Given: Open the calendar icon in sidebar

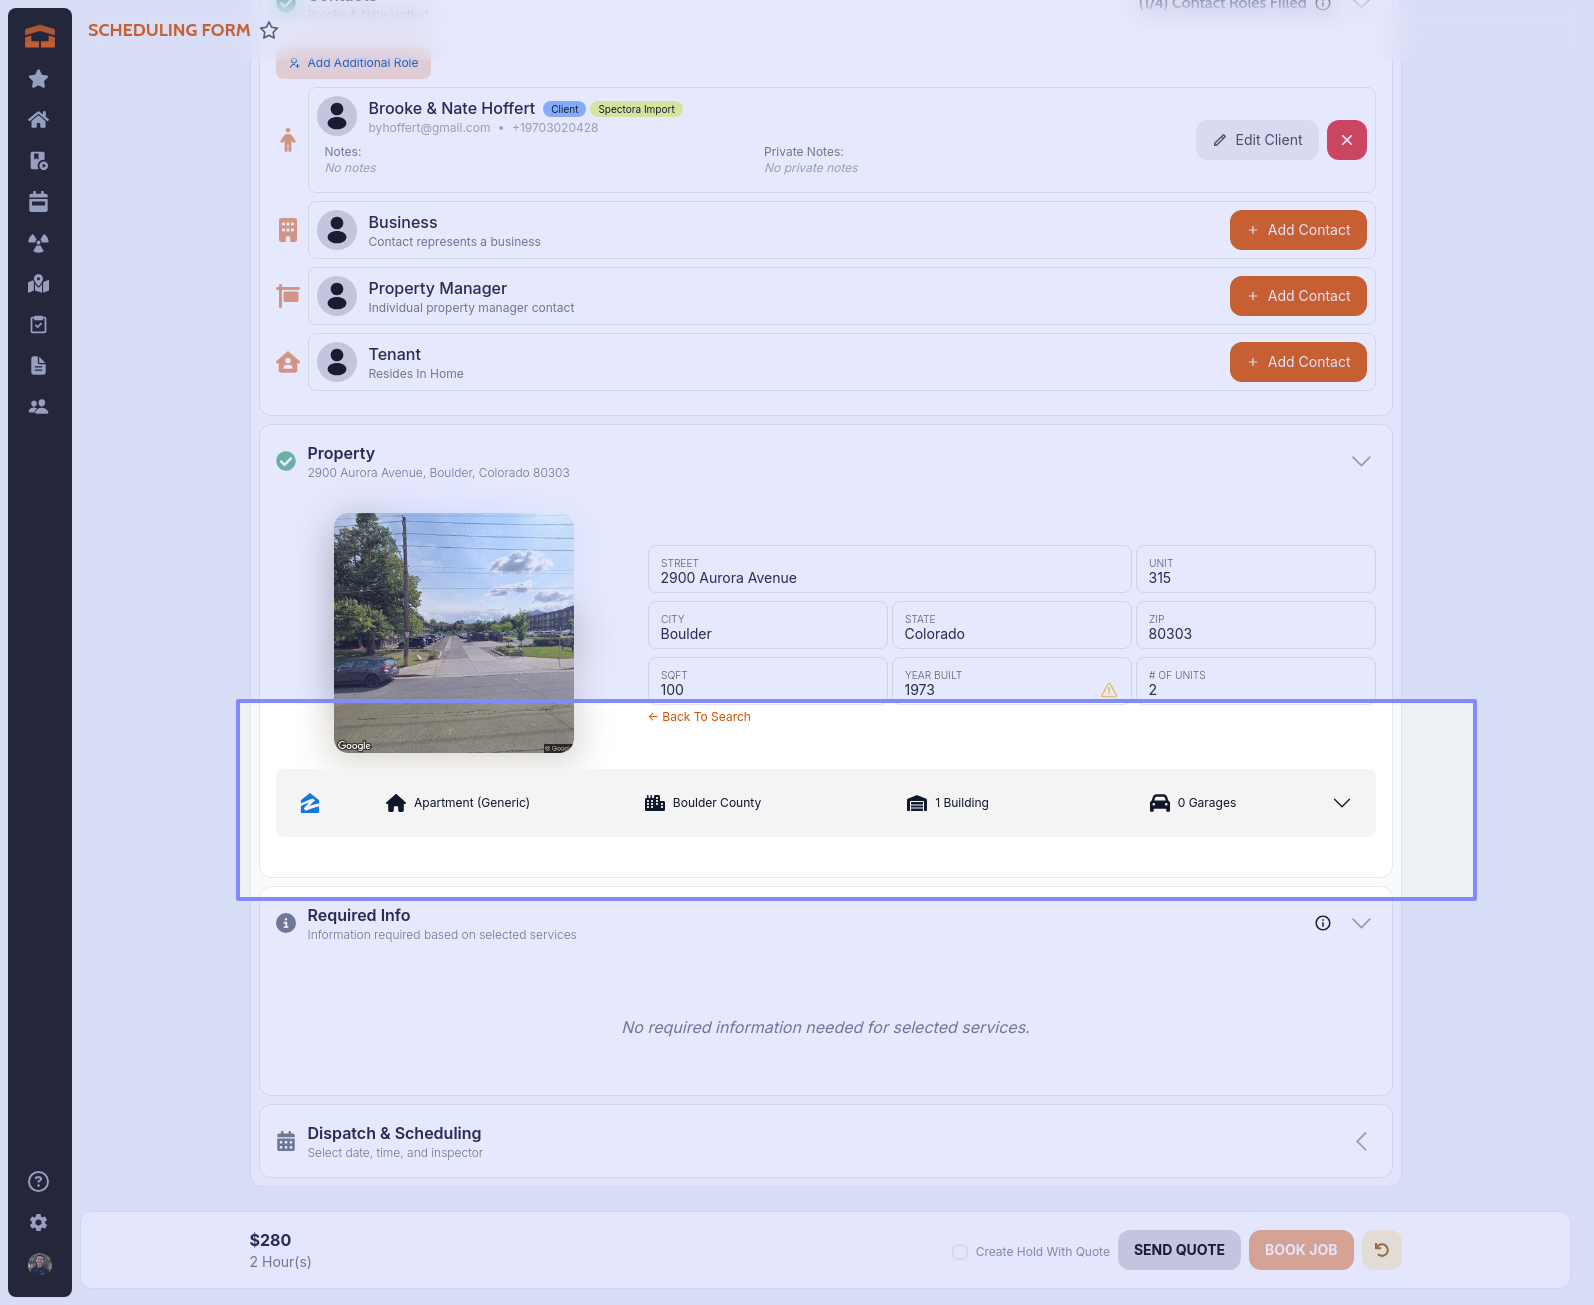Looking at the screenshot, I should [39, 202].
